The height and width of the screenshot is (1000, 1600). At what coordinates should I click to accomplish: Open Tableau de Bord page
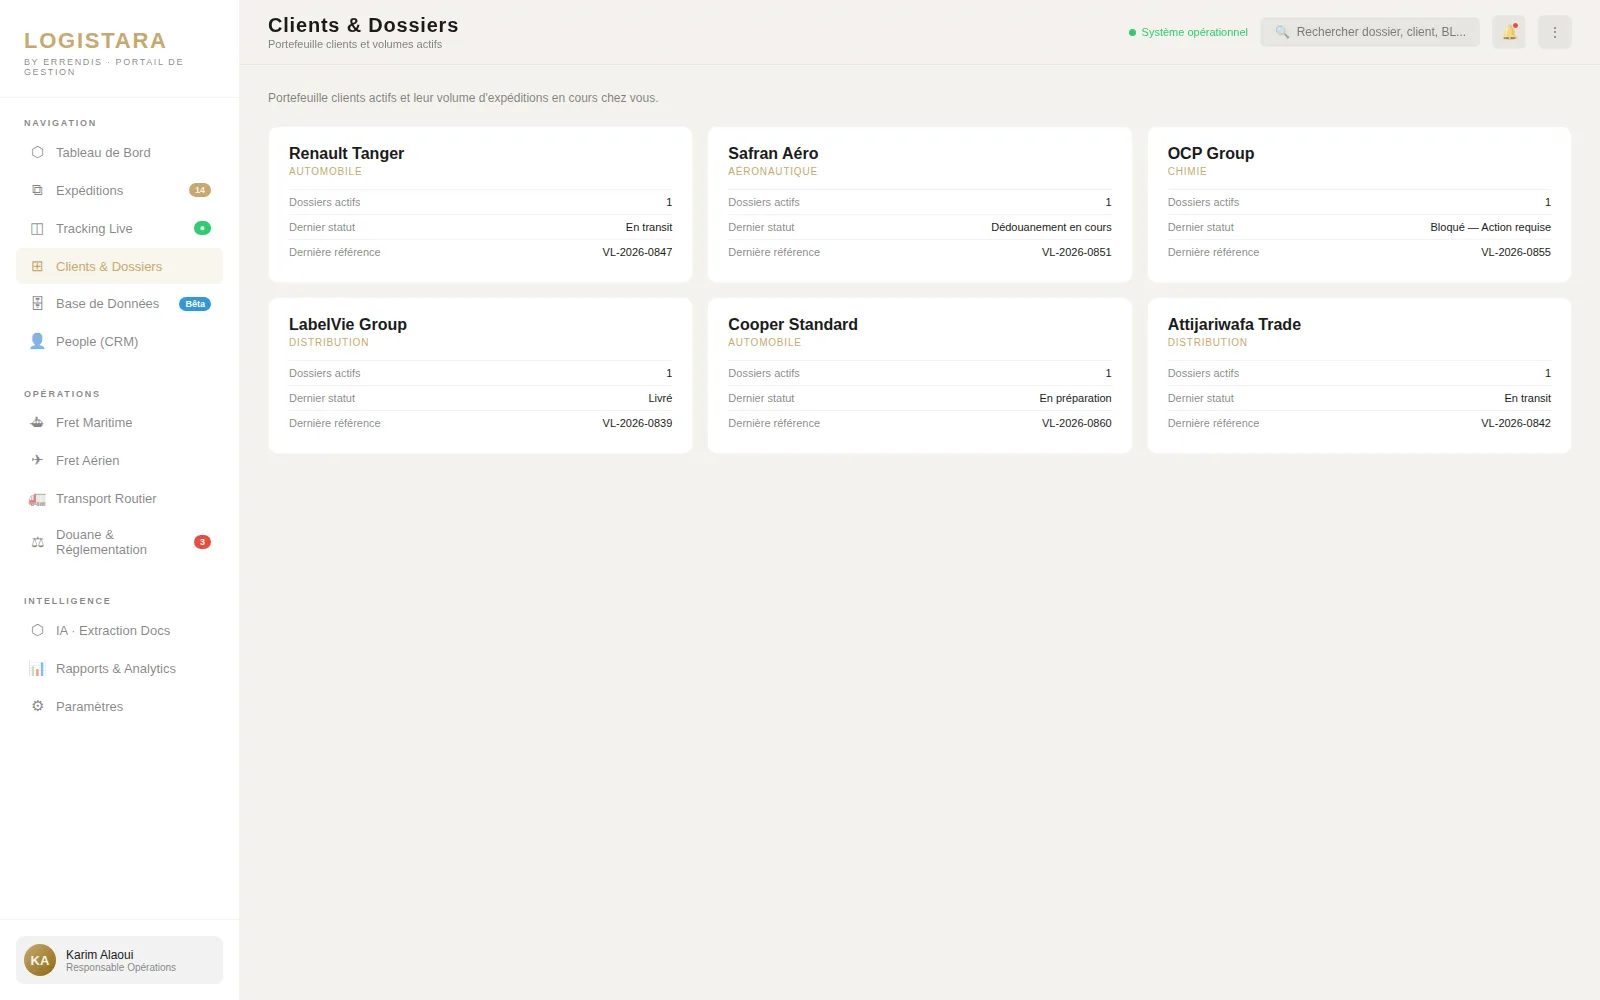119,153
